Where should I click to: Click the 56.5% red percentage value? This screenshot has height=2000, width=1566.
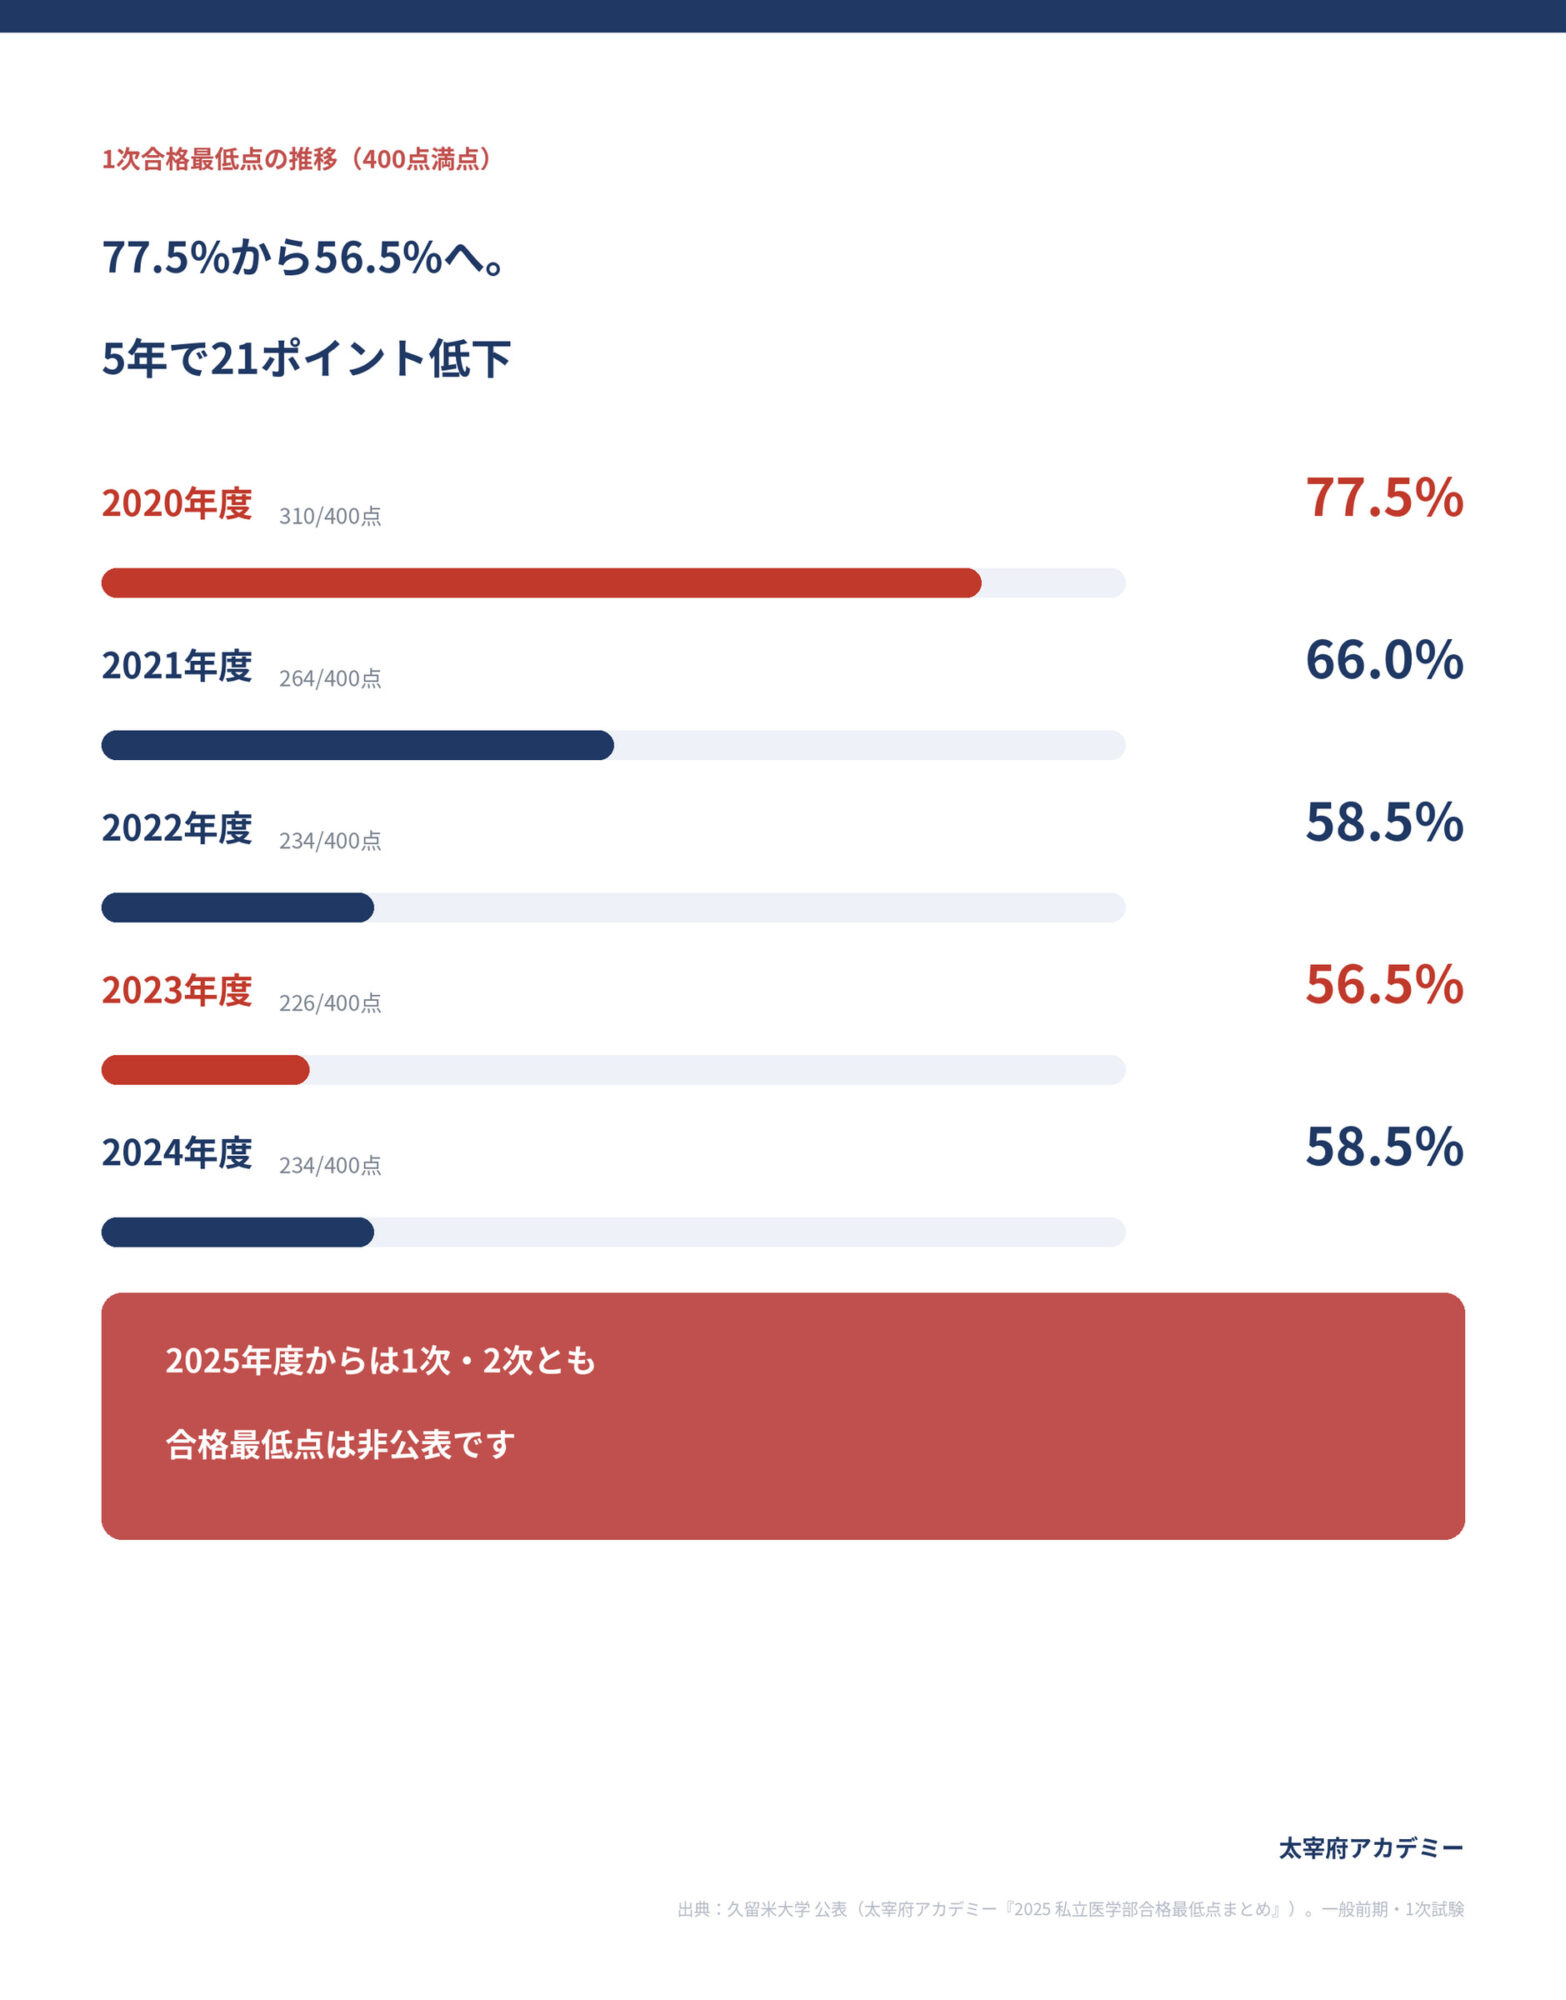[x=1384, y=984]
